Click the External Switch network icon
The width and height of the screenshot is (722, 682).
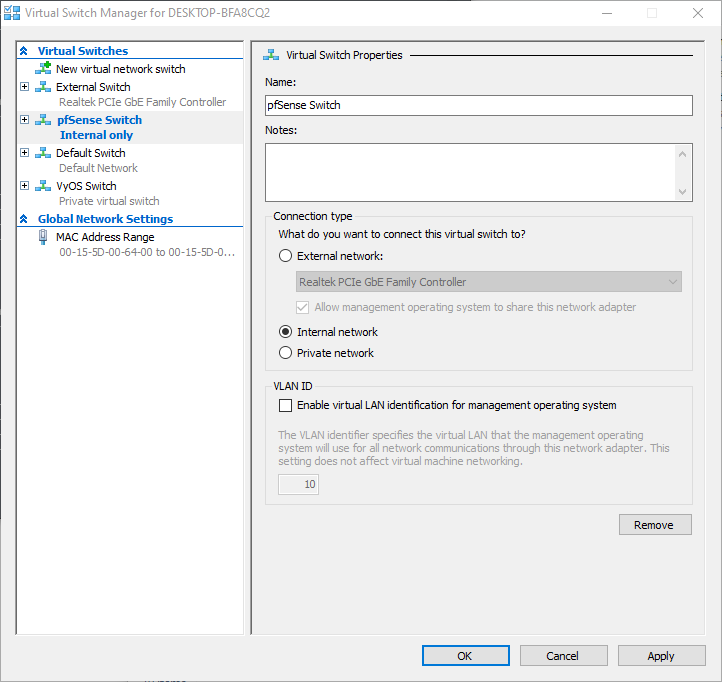43,87
